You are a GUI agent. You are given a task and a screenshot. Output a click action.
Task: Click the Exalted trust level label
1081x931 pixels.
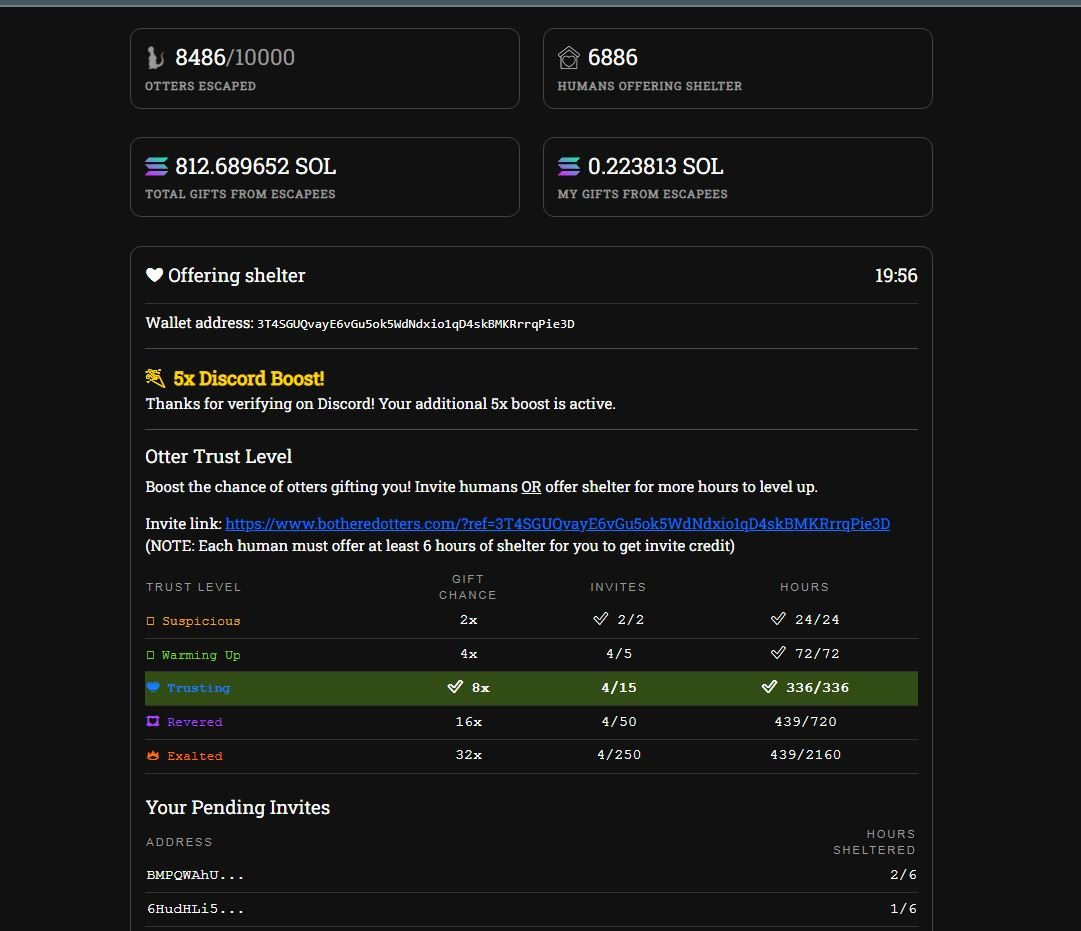194,756
